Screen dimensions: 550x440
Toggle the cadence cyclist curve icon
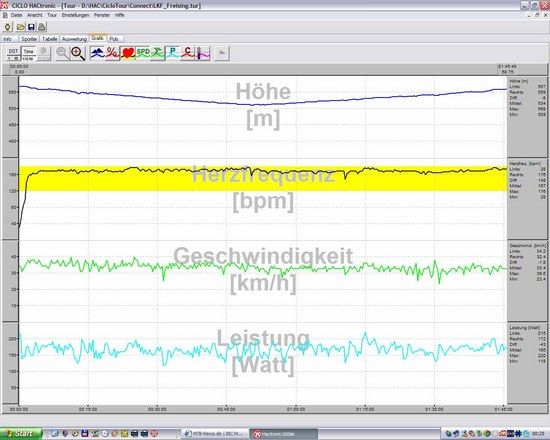(x=158, y=53)
